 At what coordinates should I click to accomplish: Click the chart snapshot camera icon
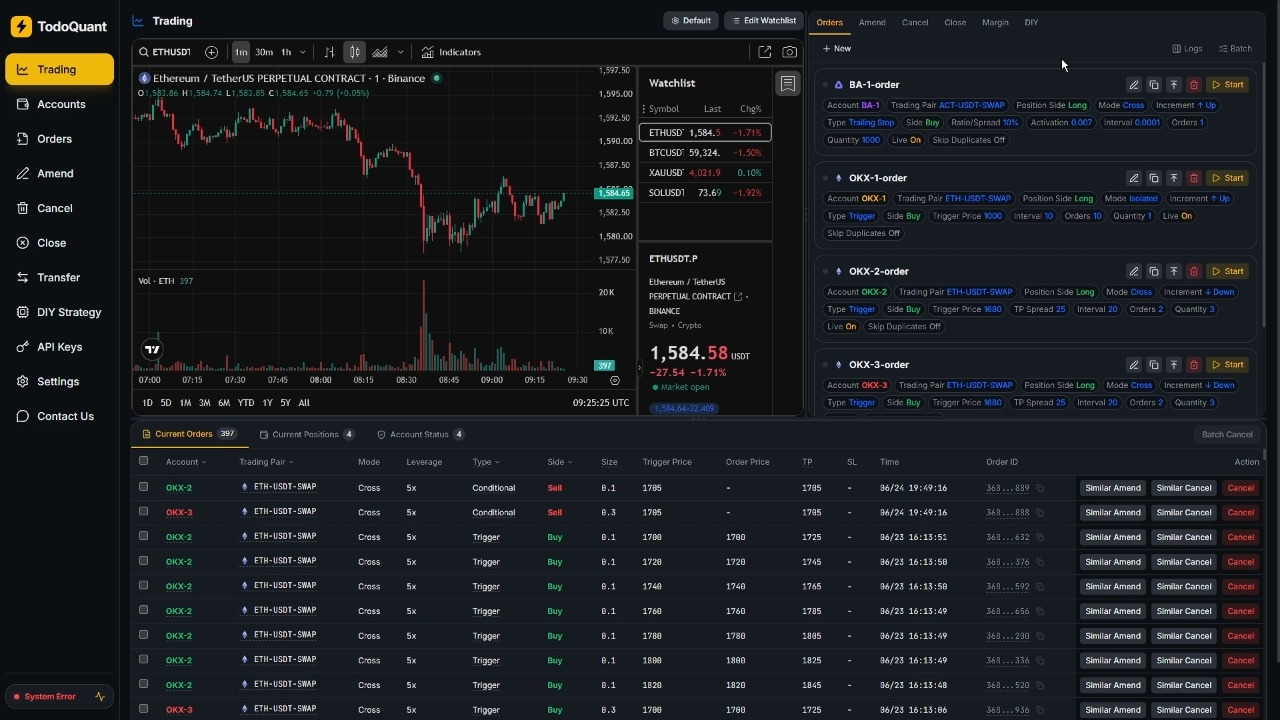point(790,52)
